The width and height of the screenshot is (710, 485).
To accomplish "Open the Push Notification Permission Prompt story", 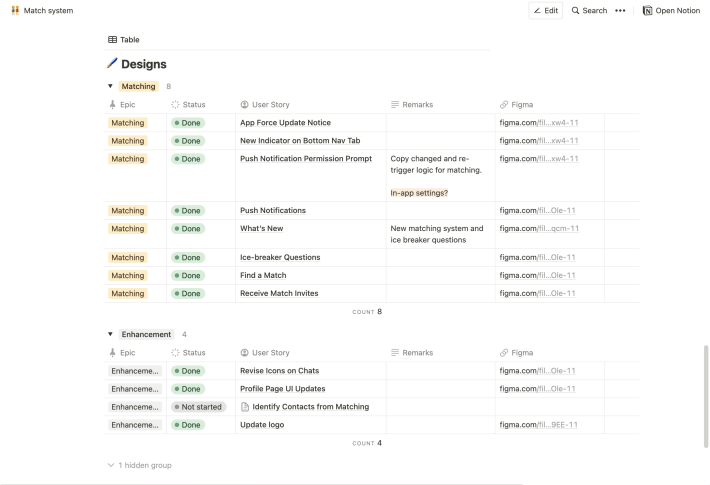I will coord(305,159).
